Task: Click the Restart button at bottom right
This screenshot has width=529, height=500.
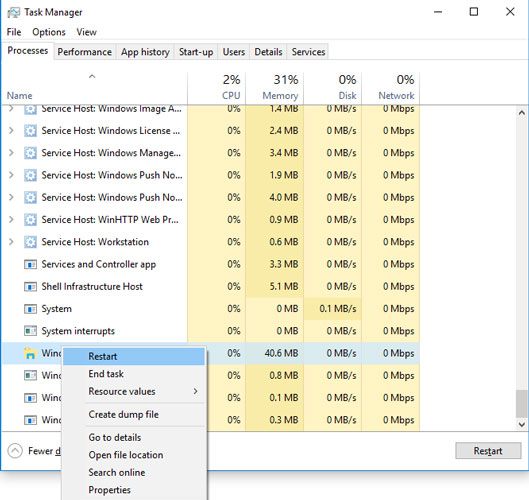Action: [x=488, y=451]
